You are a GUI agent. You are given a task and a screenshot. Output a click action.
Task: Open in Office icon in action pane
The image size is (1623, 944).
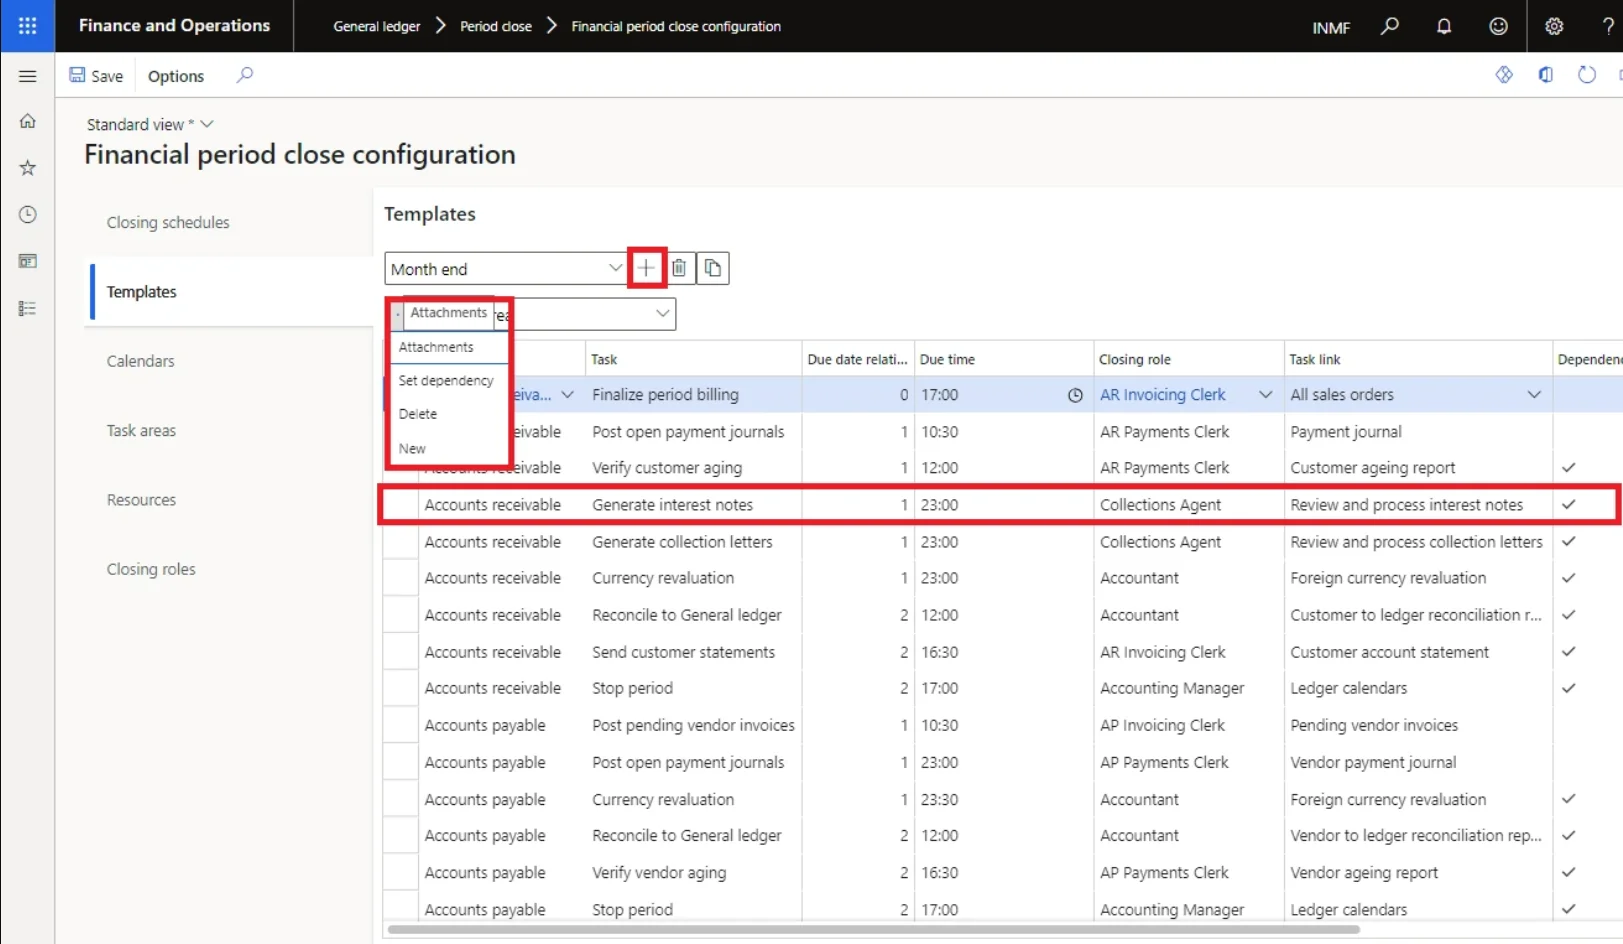pos(1546,75)
